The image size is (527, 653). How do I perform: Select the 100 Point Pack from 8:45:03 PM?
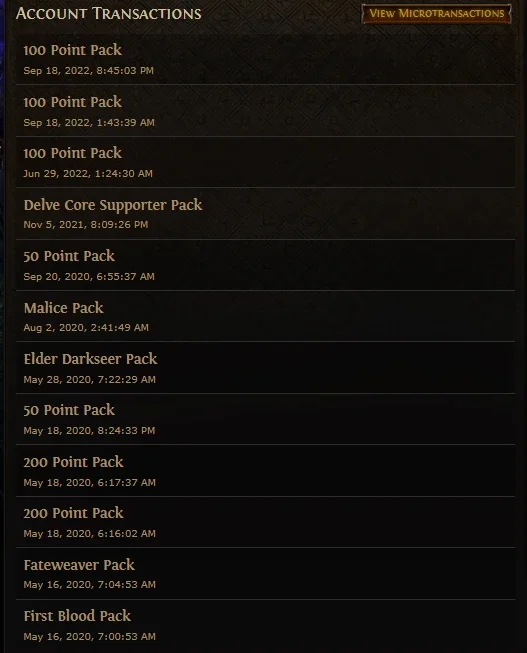(265, 59)
